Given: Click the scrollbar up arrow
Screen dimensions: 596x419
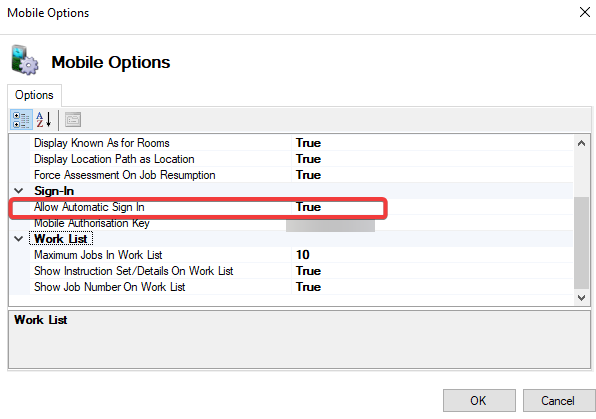Looking at the screenshot, I should [581, 143].
